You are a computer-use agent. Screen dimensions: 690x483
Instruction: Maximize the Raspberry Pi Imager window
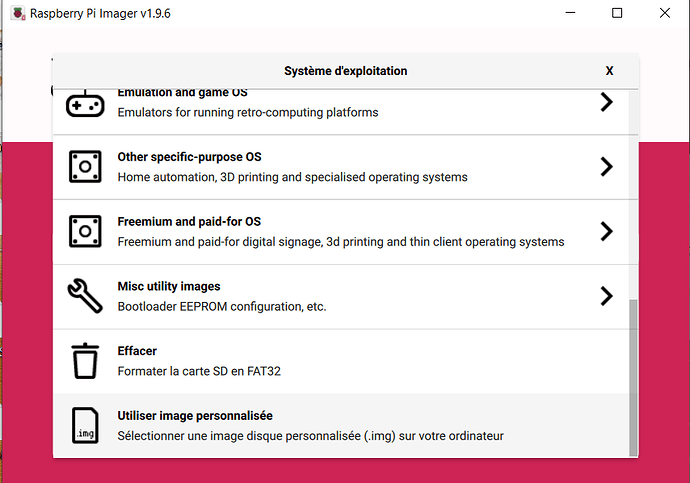[x=617, y=13]
